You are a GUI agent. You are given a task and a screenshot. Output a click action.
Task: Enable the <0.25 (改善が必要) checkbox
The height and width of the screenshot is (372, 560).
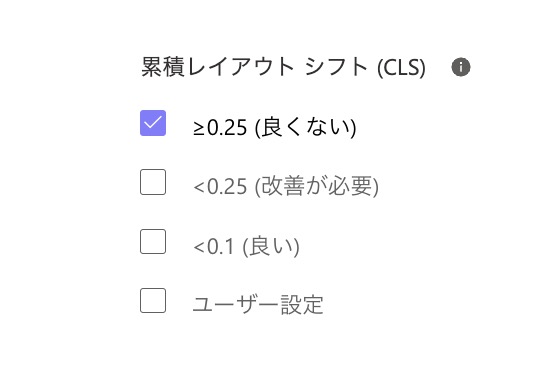pyautogui.click(x=153, y=182)
